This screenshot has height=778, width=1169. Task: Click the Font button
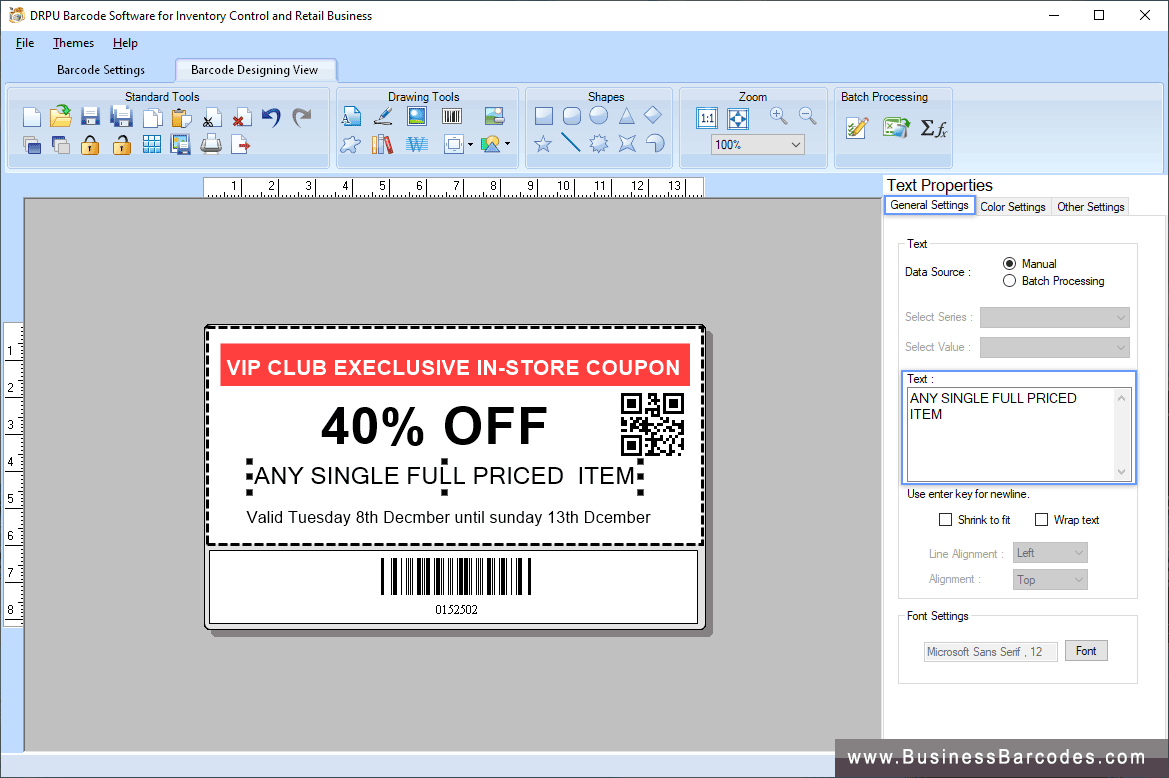(x=1086, y=650)
